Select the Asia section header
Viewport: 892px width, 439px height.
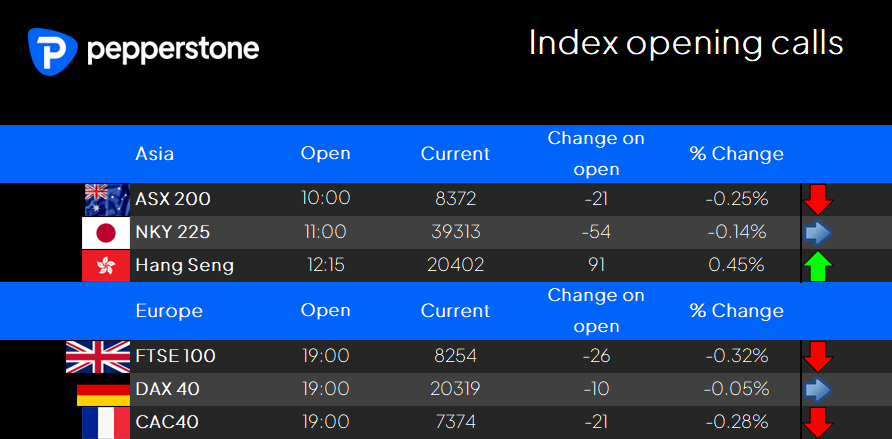(x=155, y=154)
